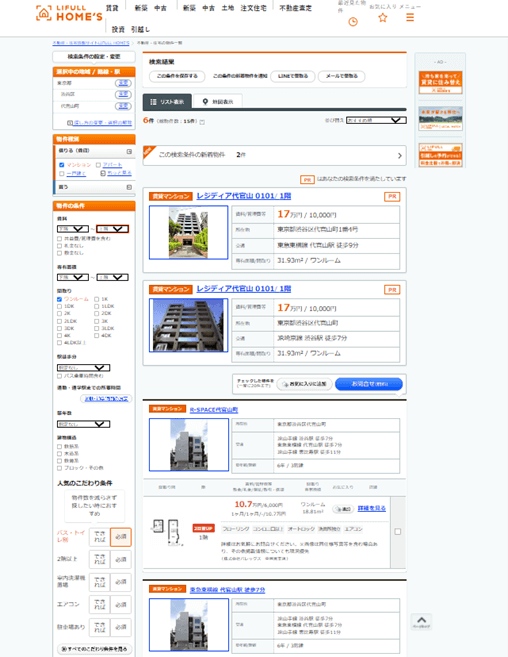Click the blue お問合せ button
The height and width of the screenshot is (657, 508).
pyautogui.click(x=369, y=384)
